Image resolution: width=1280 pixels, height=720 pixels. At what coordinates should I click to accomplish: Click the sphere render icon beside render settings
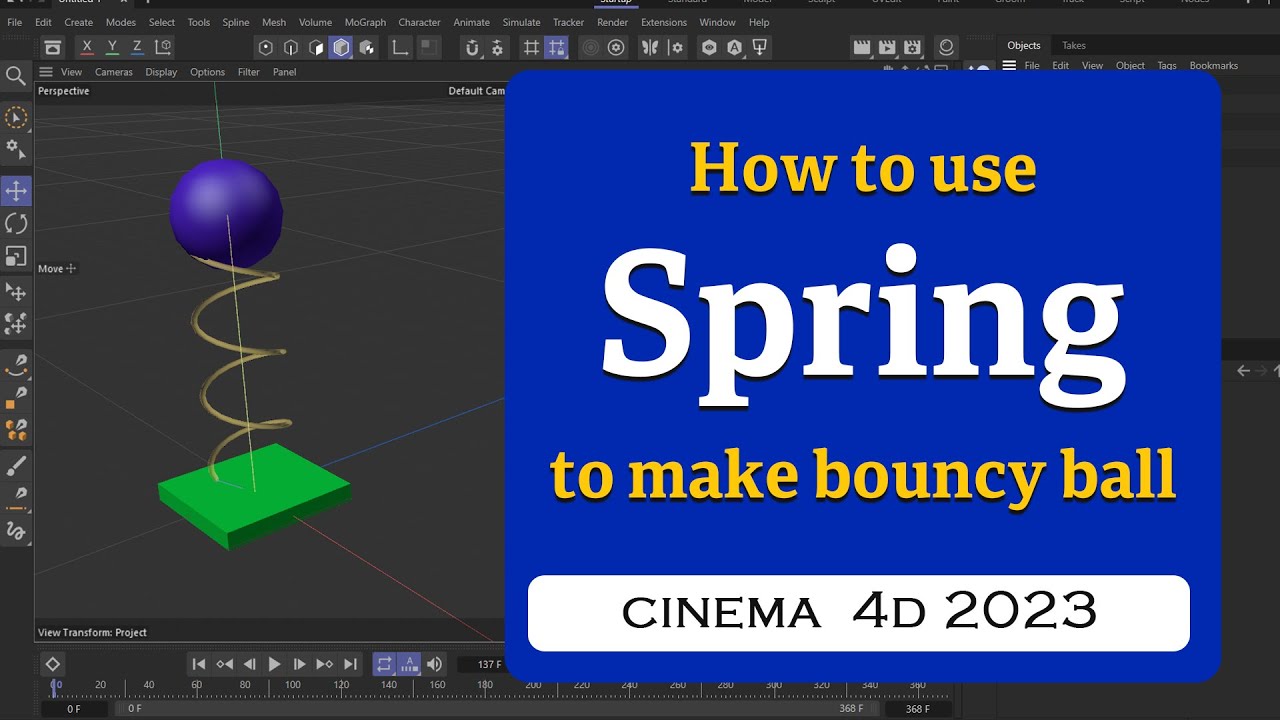(x=945, y=47)
